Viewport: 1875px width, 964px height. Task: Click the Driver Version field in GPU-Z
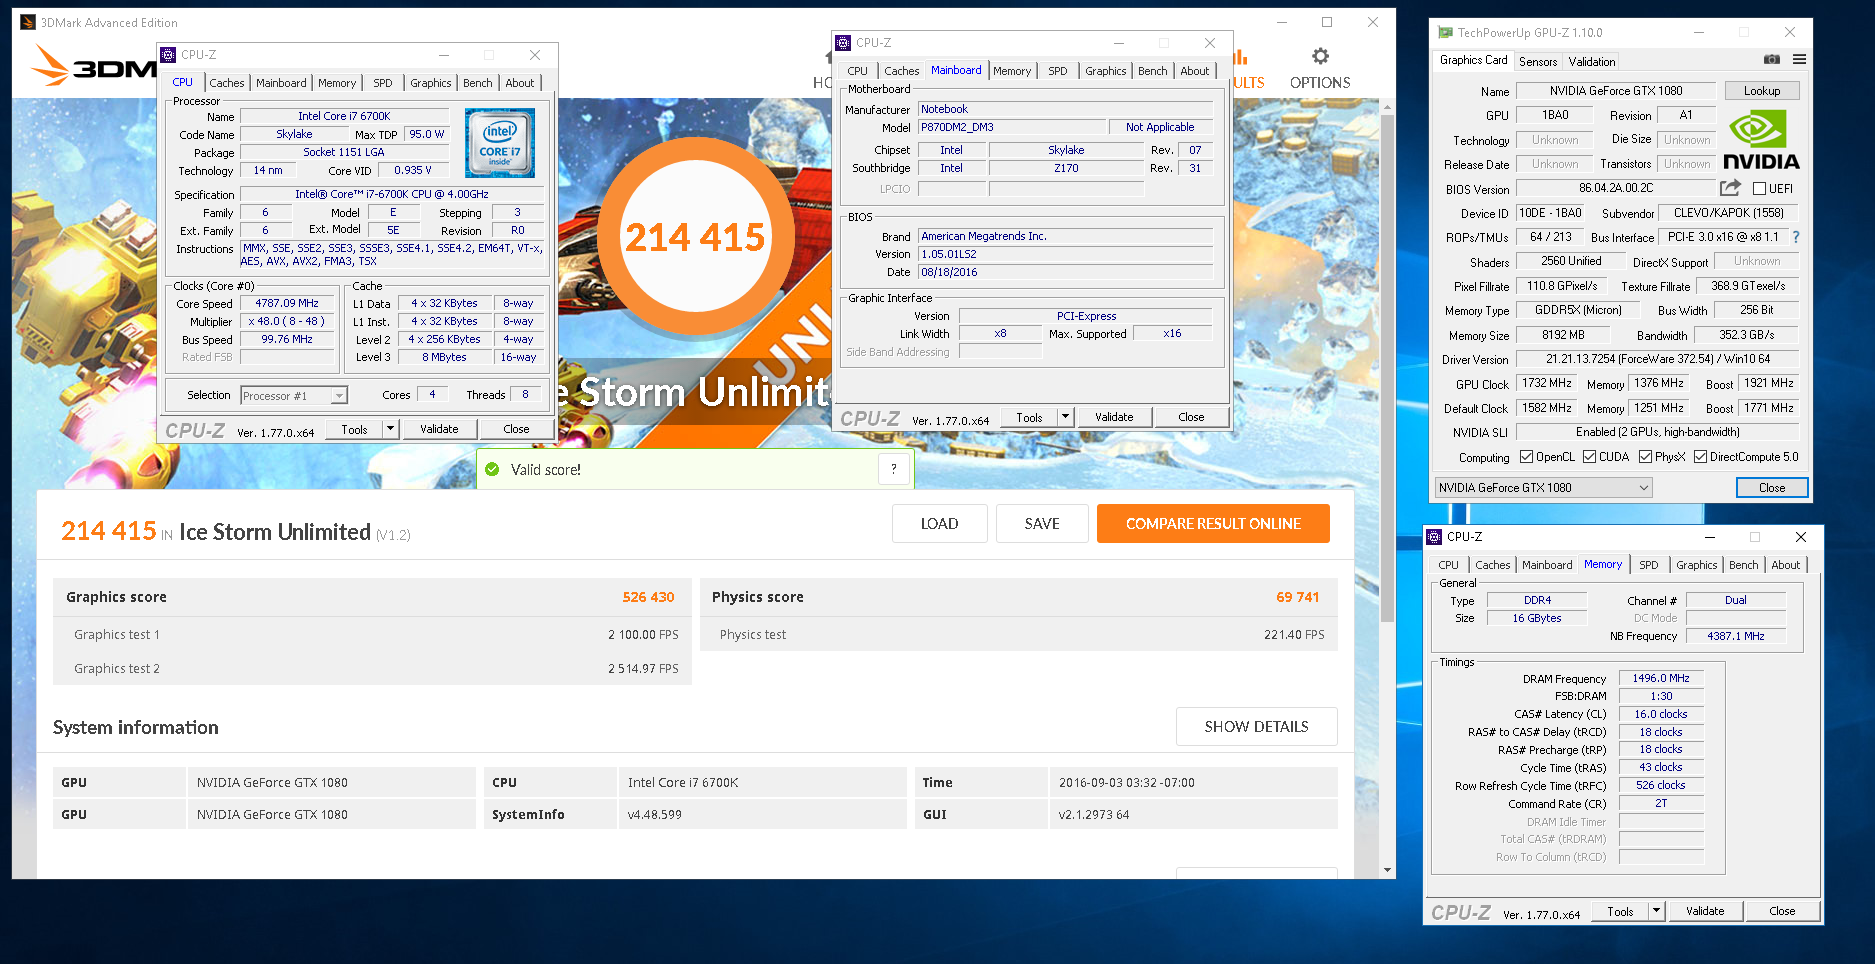[x=1658, y=358]
